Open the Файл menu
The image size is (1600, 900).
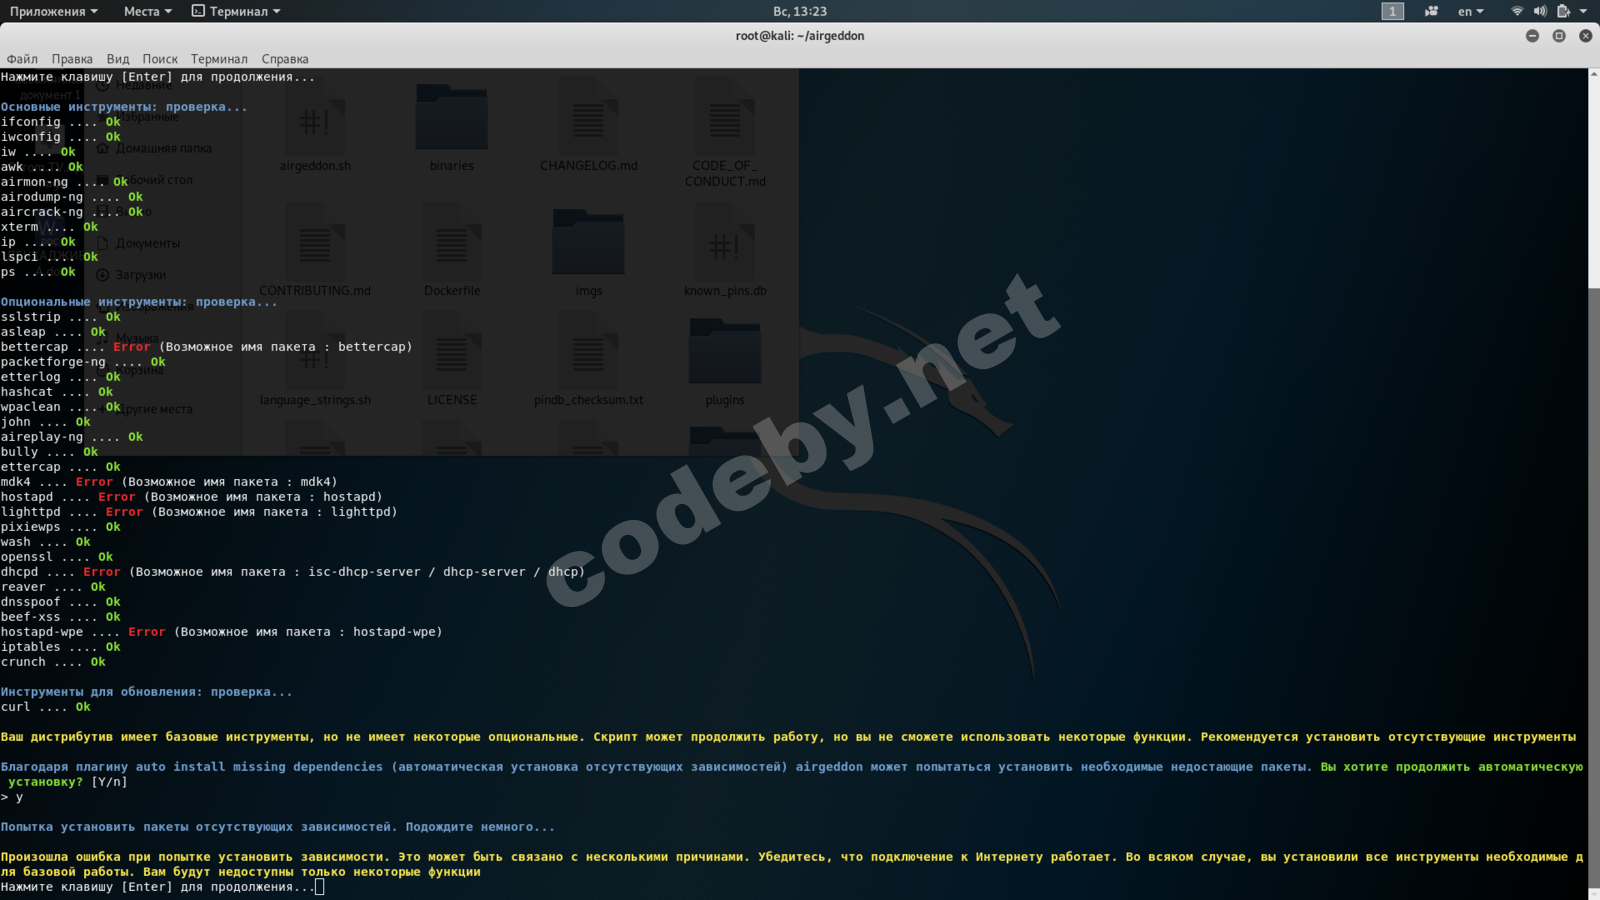22,59
